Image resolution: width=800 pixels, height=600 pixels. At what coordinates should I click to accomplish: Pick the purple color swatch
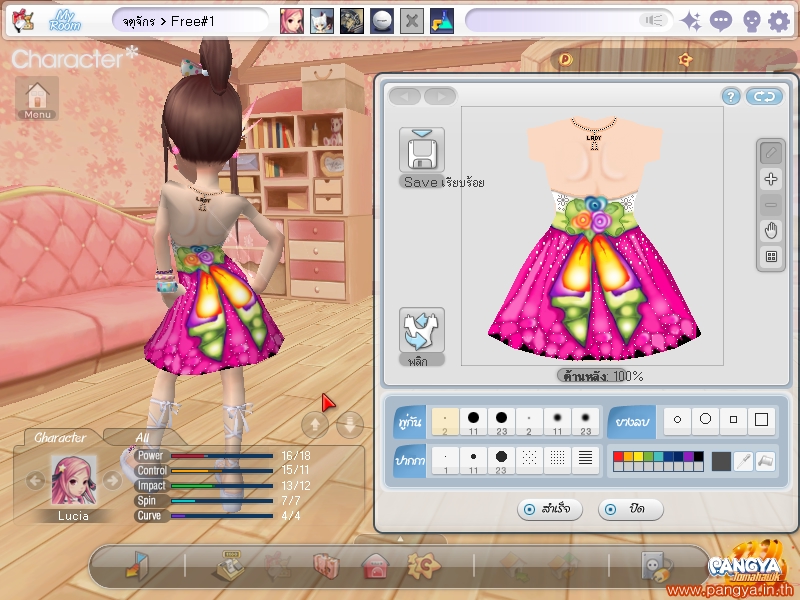688,456
